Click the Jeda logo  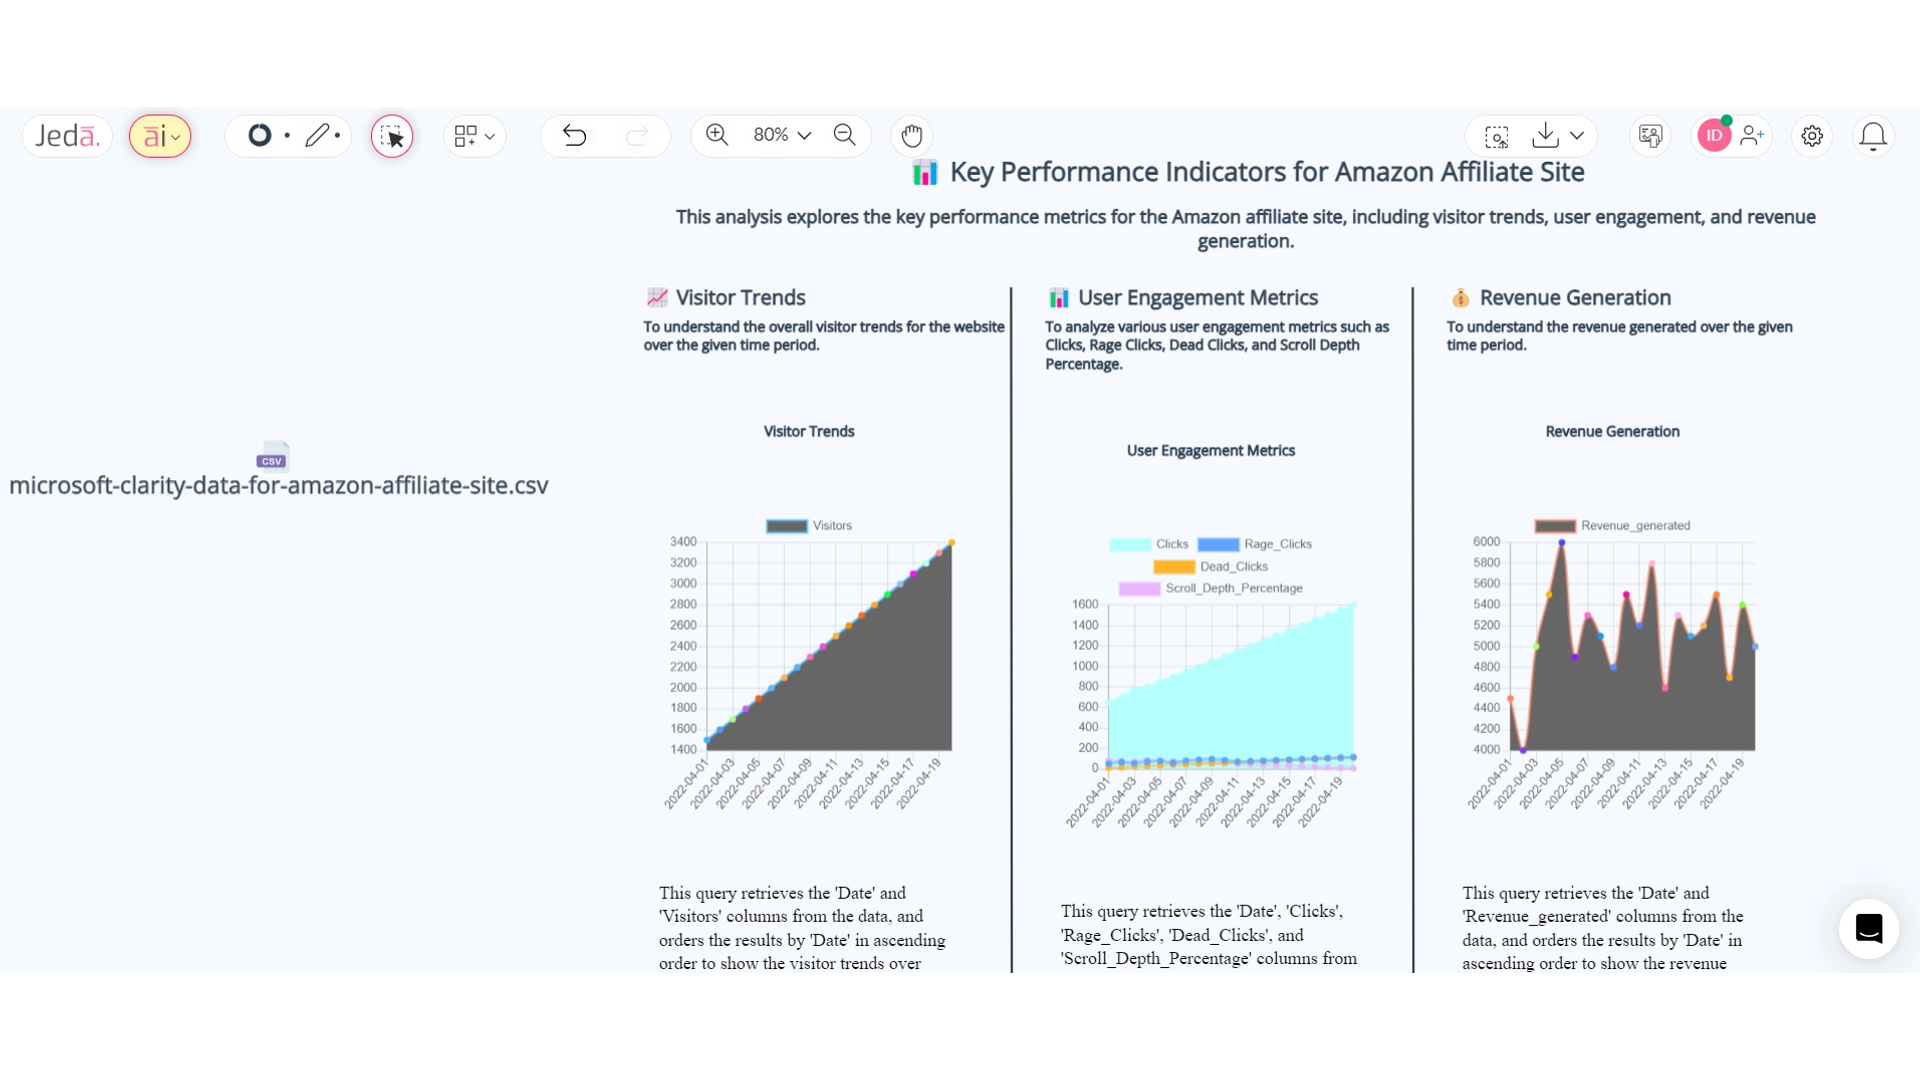coord(66,135)
